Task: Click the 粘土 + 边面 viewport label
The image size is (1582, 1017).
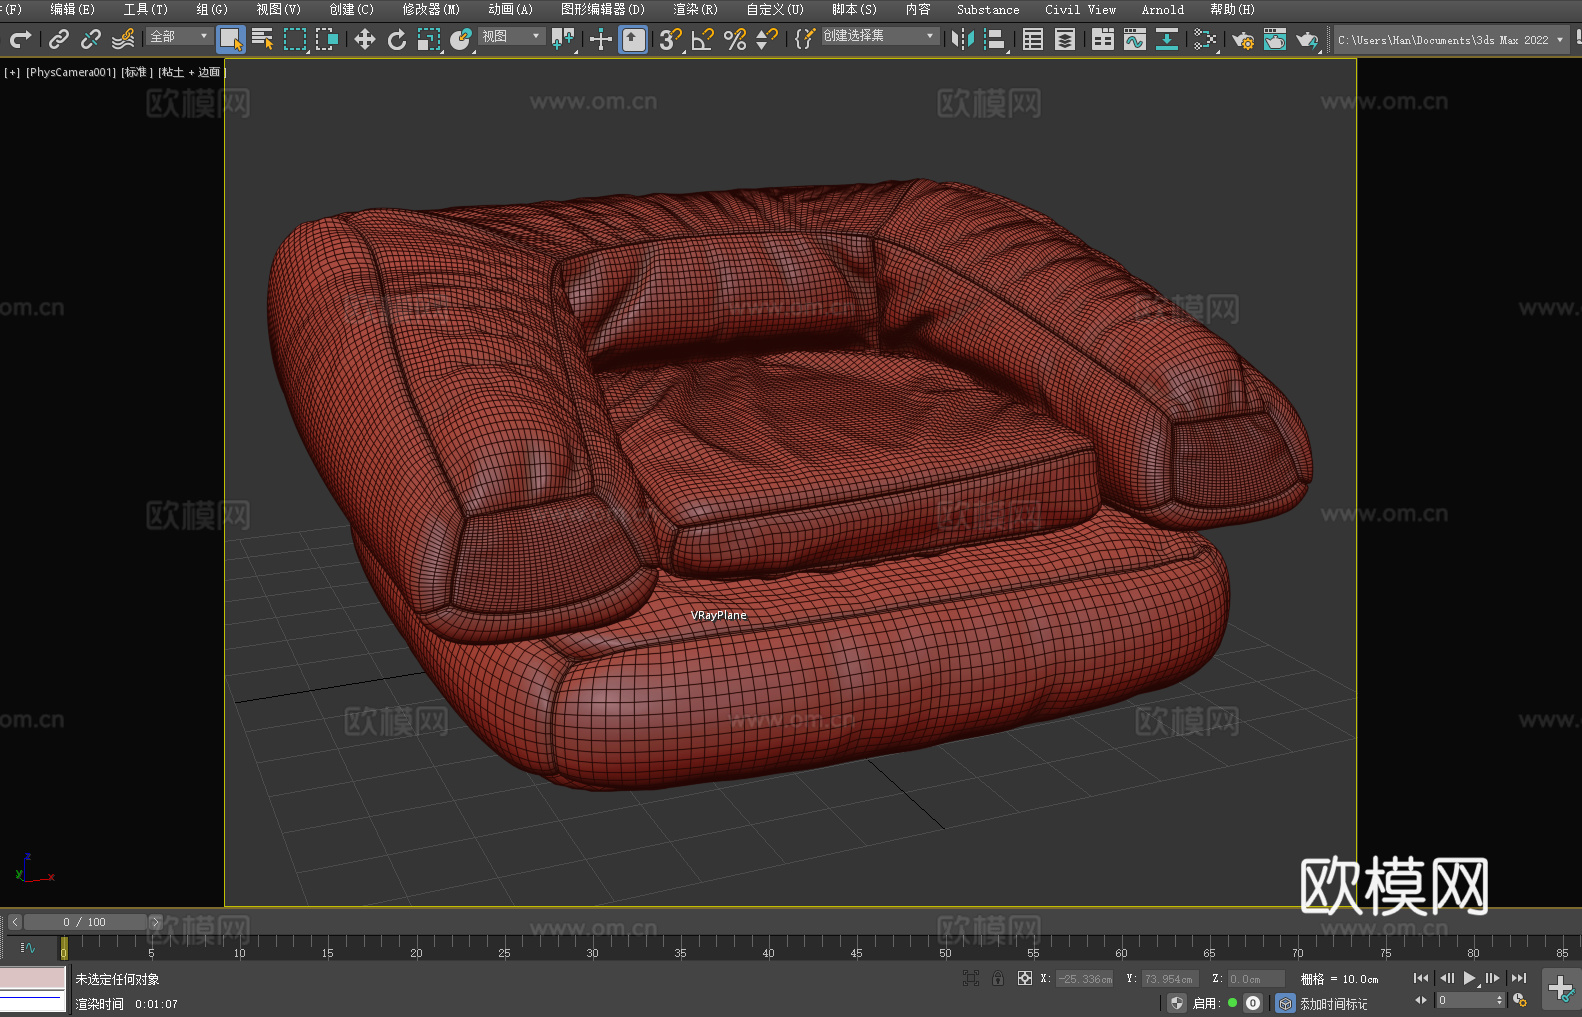Action: click(x=191, y=72)
